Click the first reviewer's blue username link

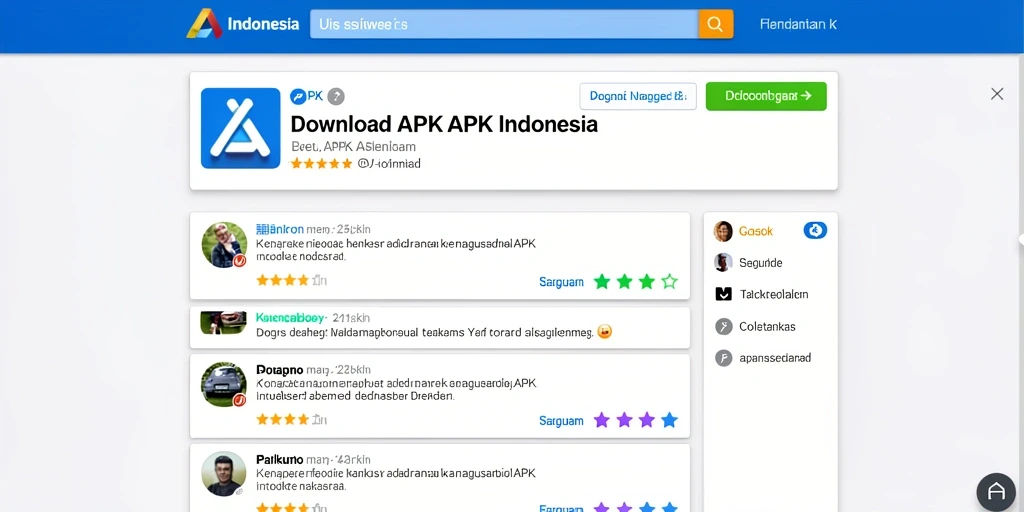pos(280,229)
